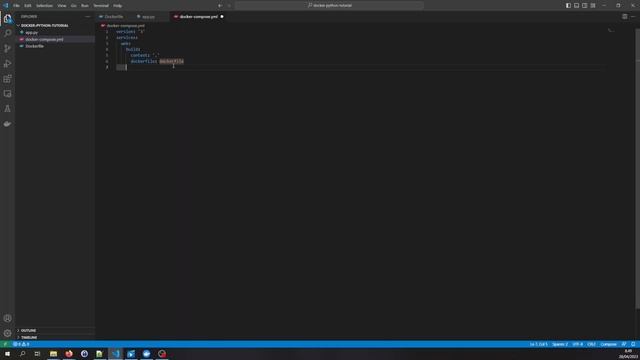The image size is (640, 360).
Task: Open Windows taskbar search
Action: pyautogui.click(x=22, y=354)
